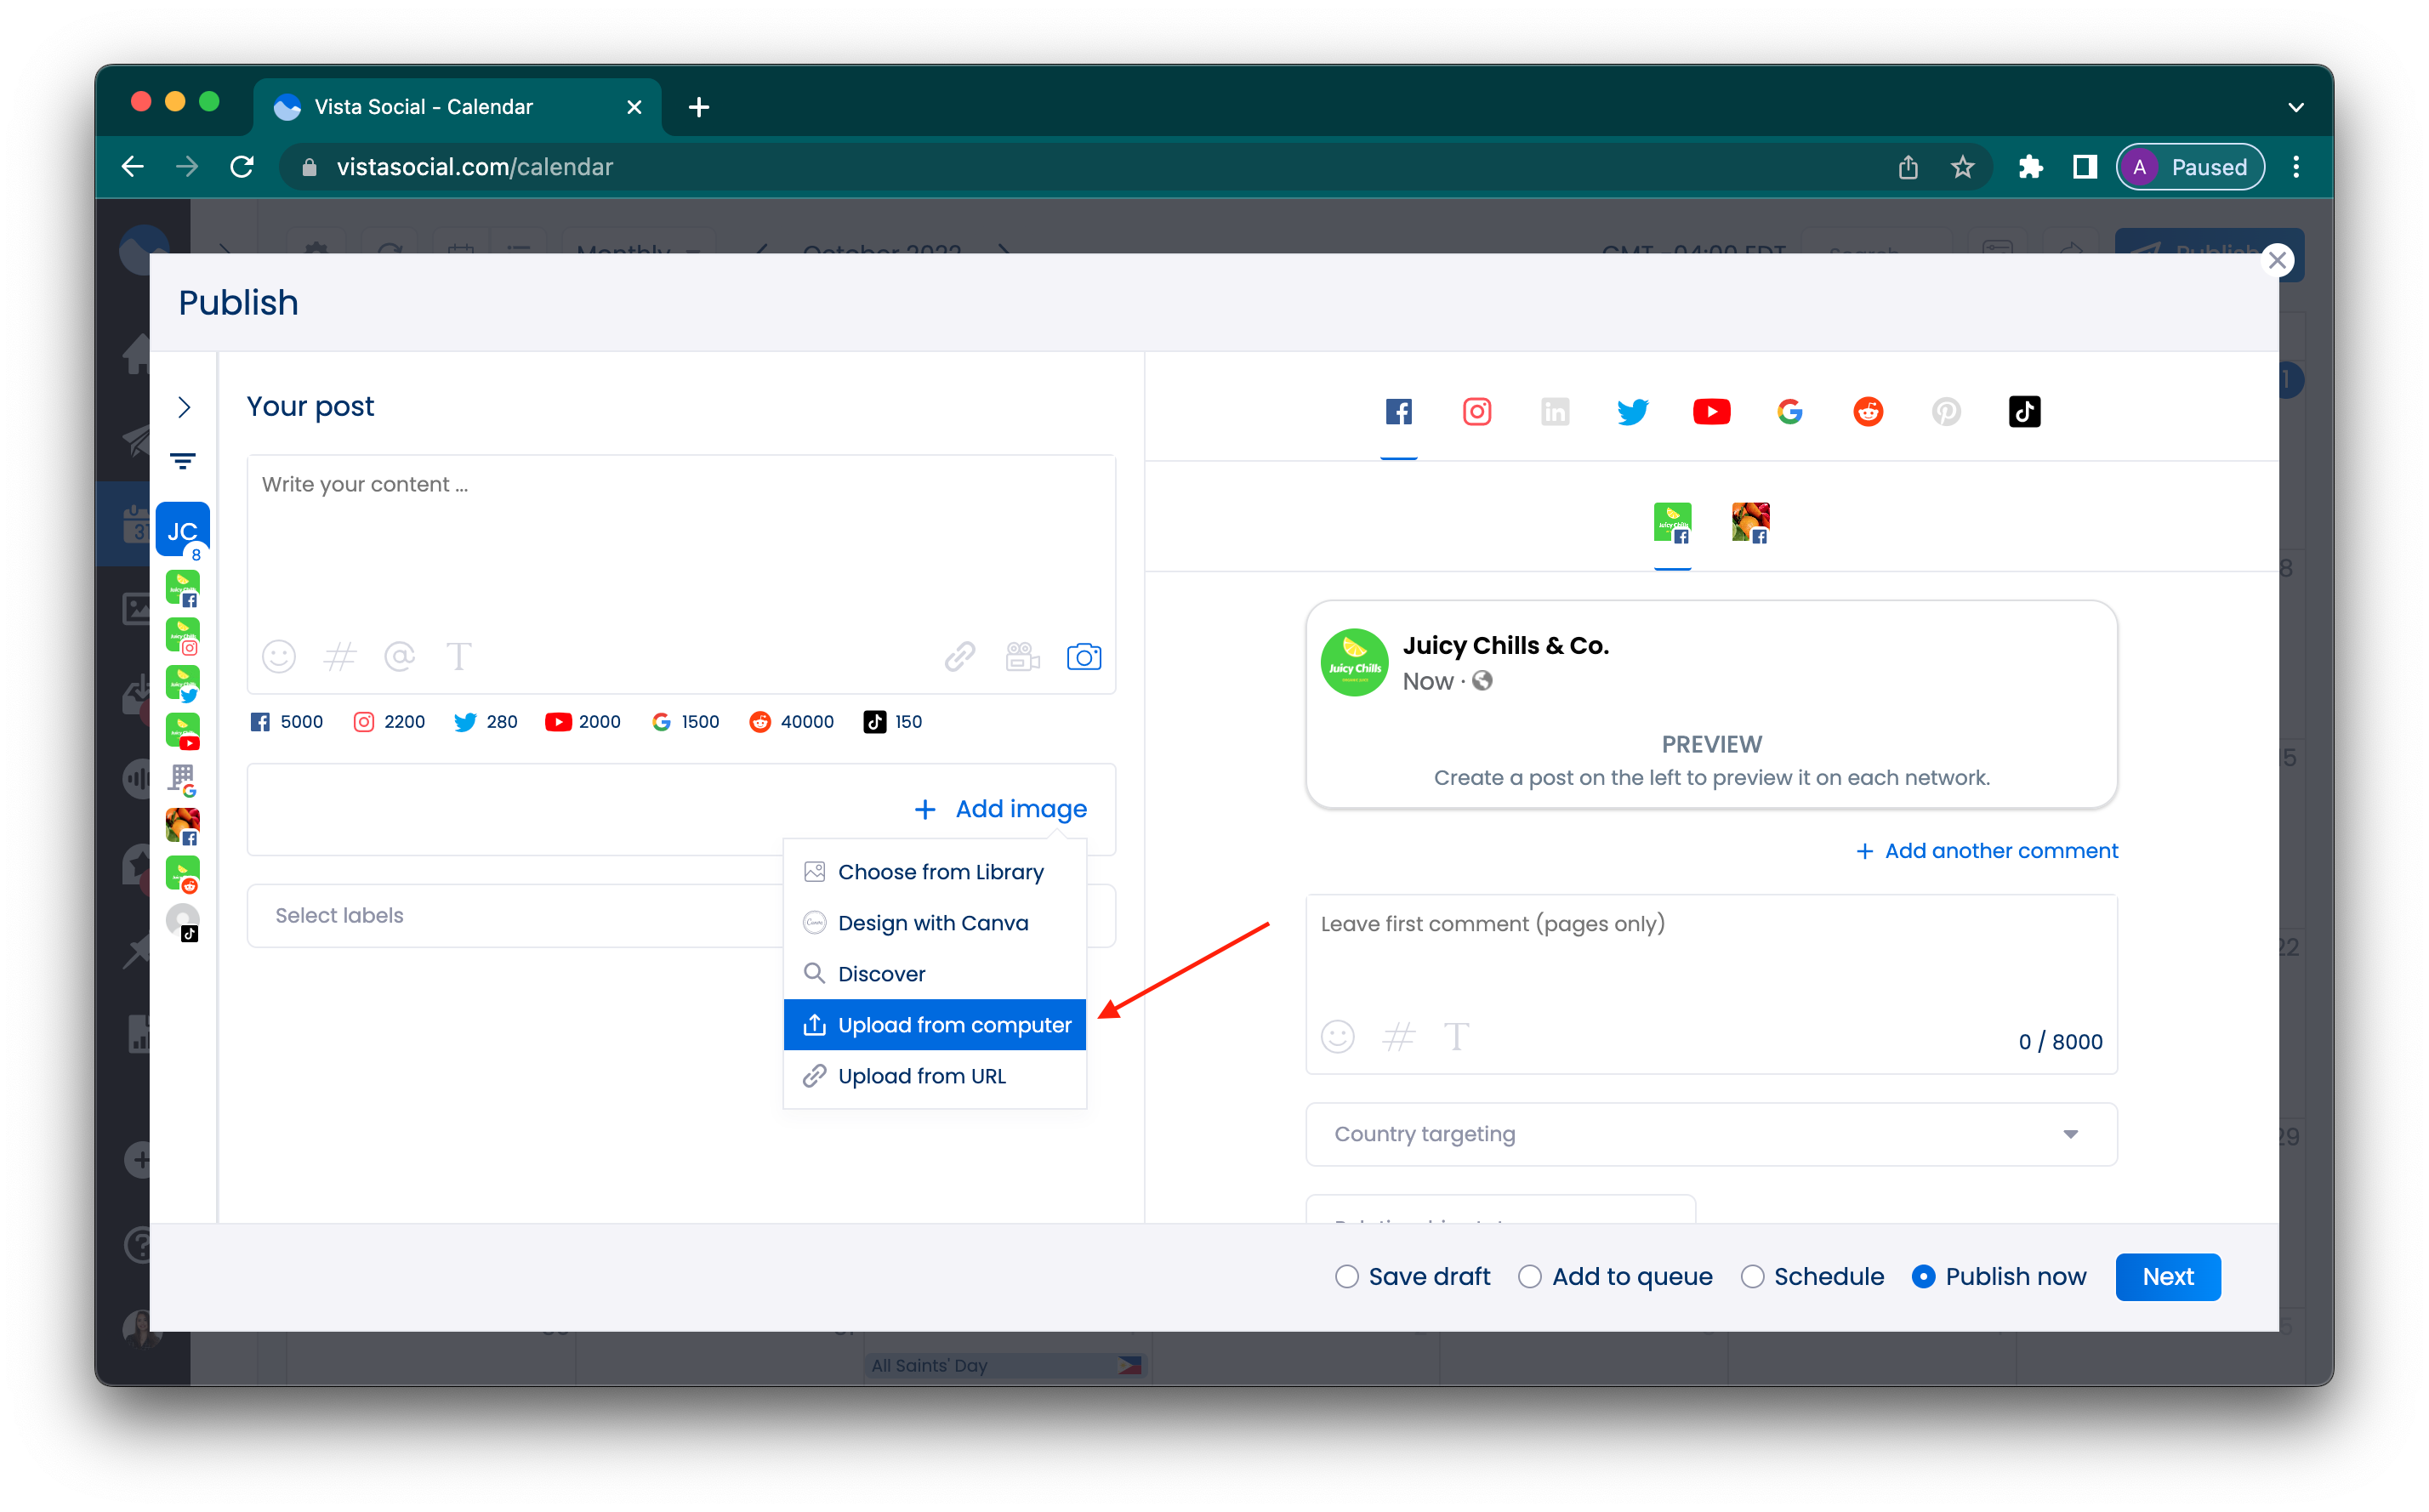
Task: Select Design with Canva option
Action: pyautogui.click(x=934, y=923)
